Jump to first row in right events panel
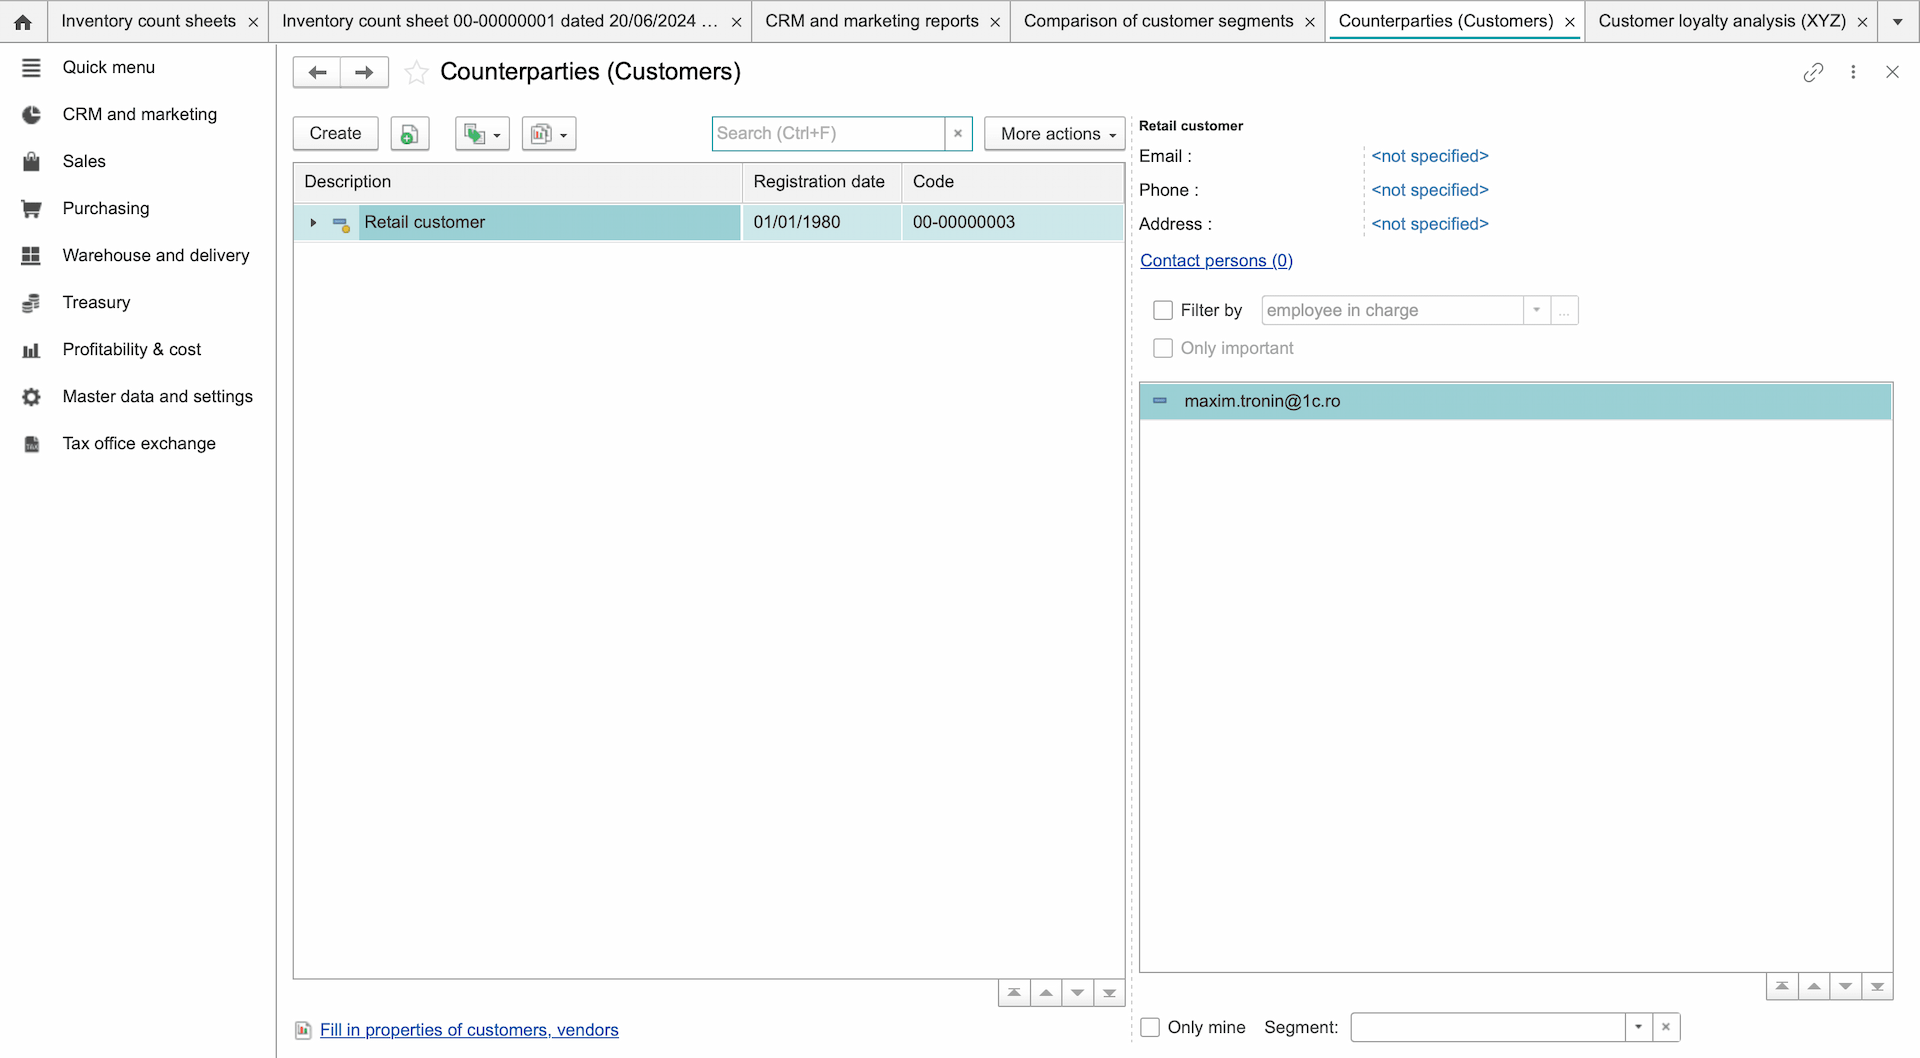Image resolution: width=1920 pixels, height=1058 pixels. coord(1782,986)
